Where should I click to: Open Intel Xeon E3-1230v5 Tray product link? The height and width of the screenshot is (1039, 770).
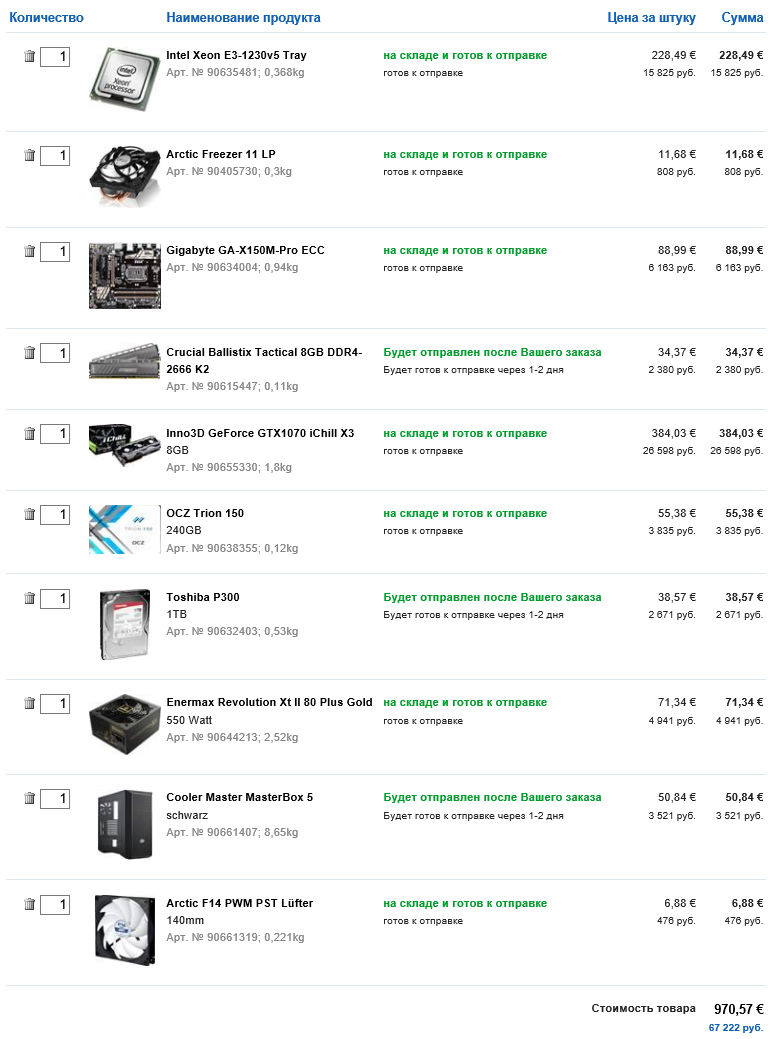coord(236,55)
